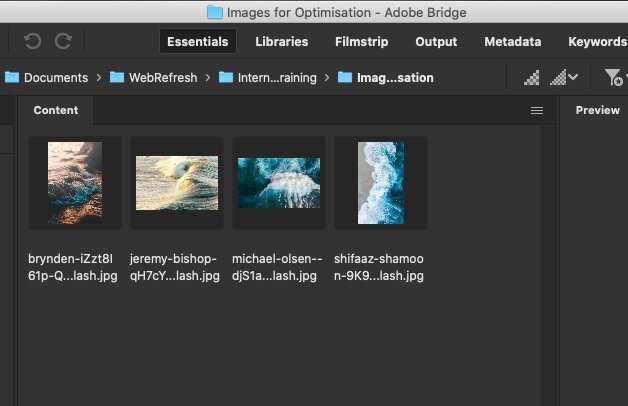The height and width of the screenshot is (406, 628).
Task: Select the jeremy-bishop wave thumbnail
Action: click(x=177, y=183)
